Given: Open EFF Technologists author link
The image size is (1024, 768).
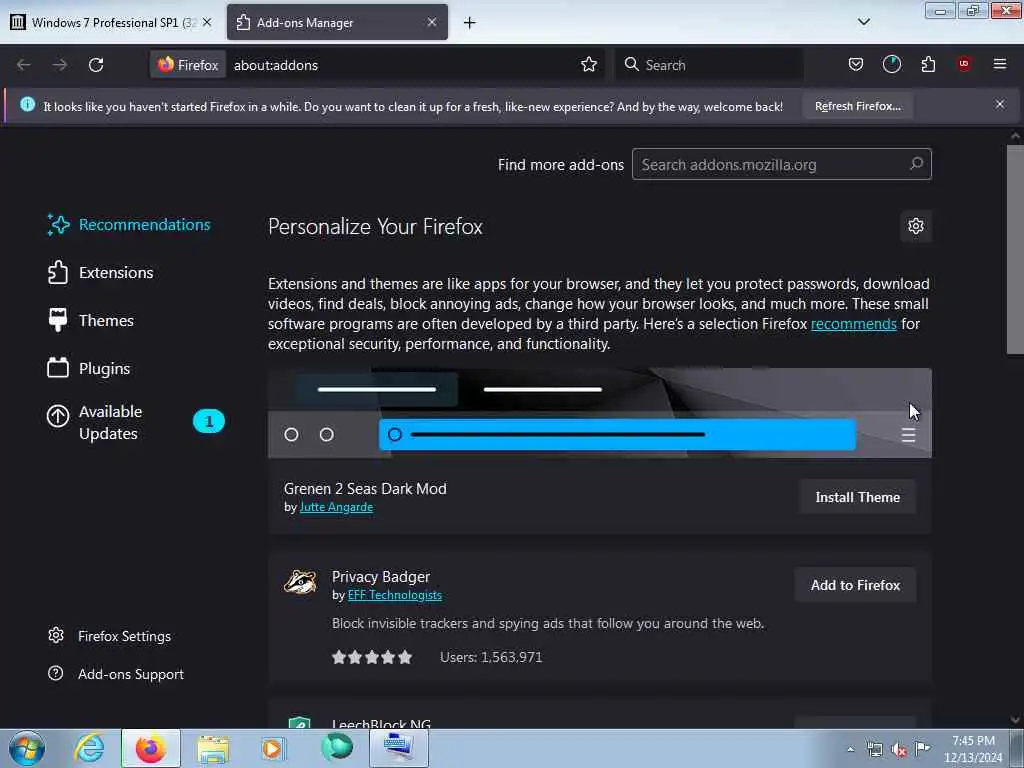Looking at the screenshot, I should point(394,595).
